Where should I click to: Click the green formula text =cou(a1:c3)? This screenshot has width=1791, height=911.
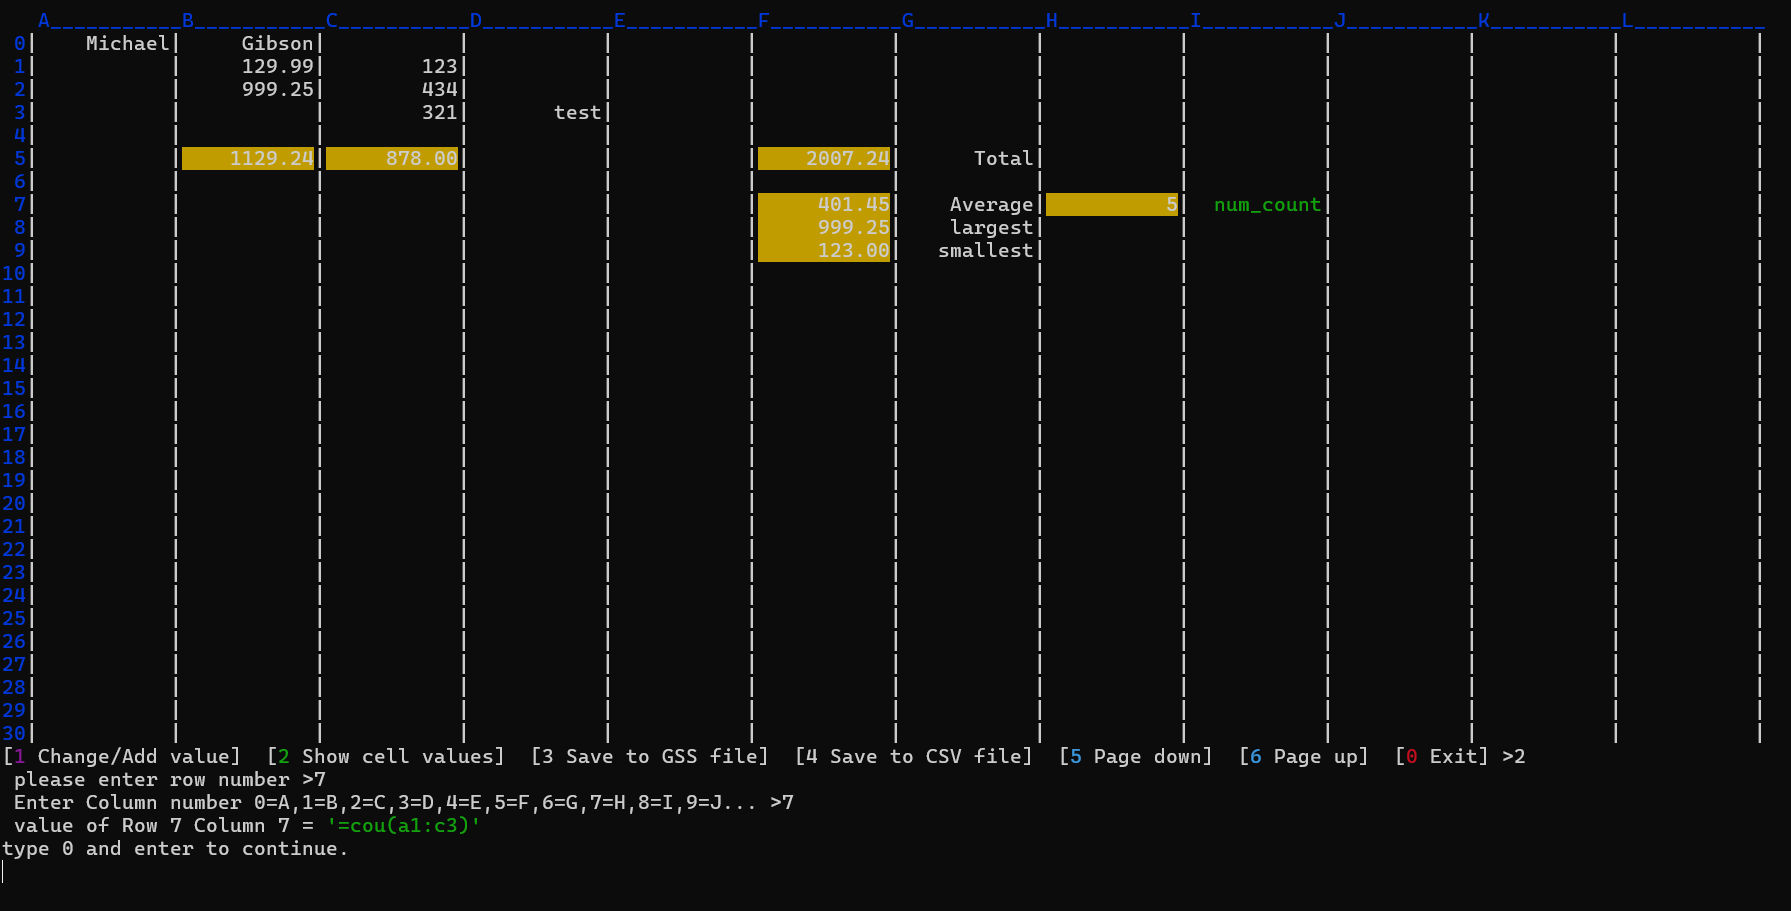(x=404, y=826)
